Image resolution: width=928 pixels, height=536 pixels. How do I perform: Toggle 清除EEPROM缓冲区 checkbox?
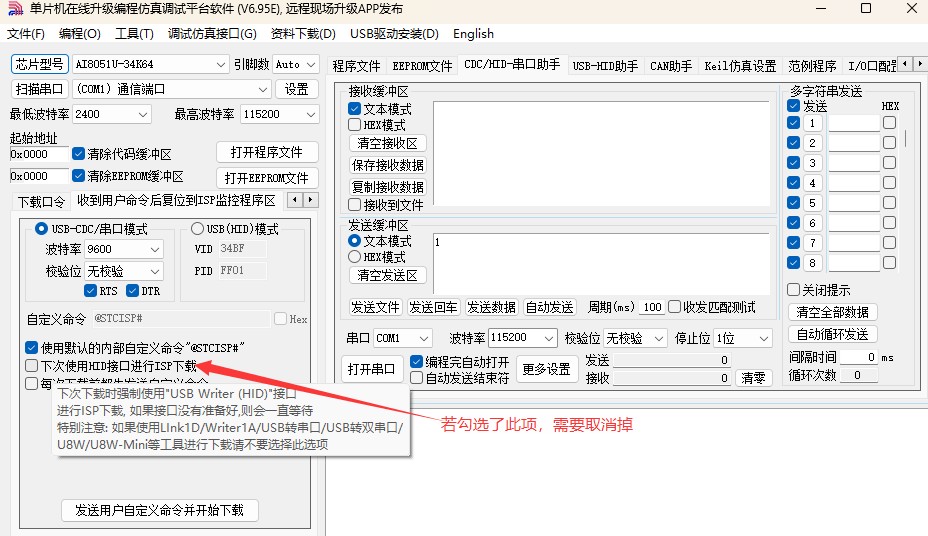pos(78,176)
